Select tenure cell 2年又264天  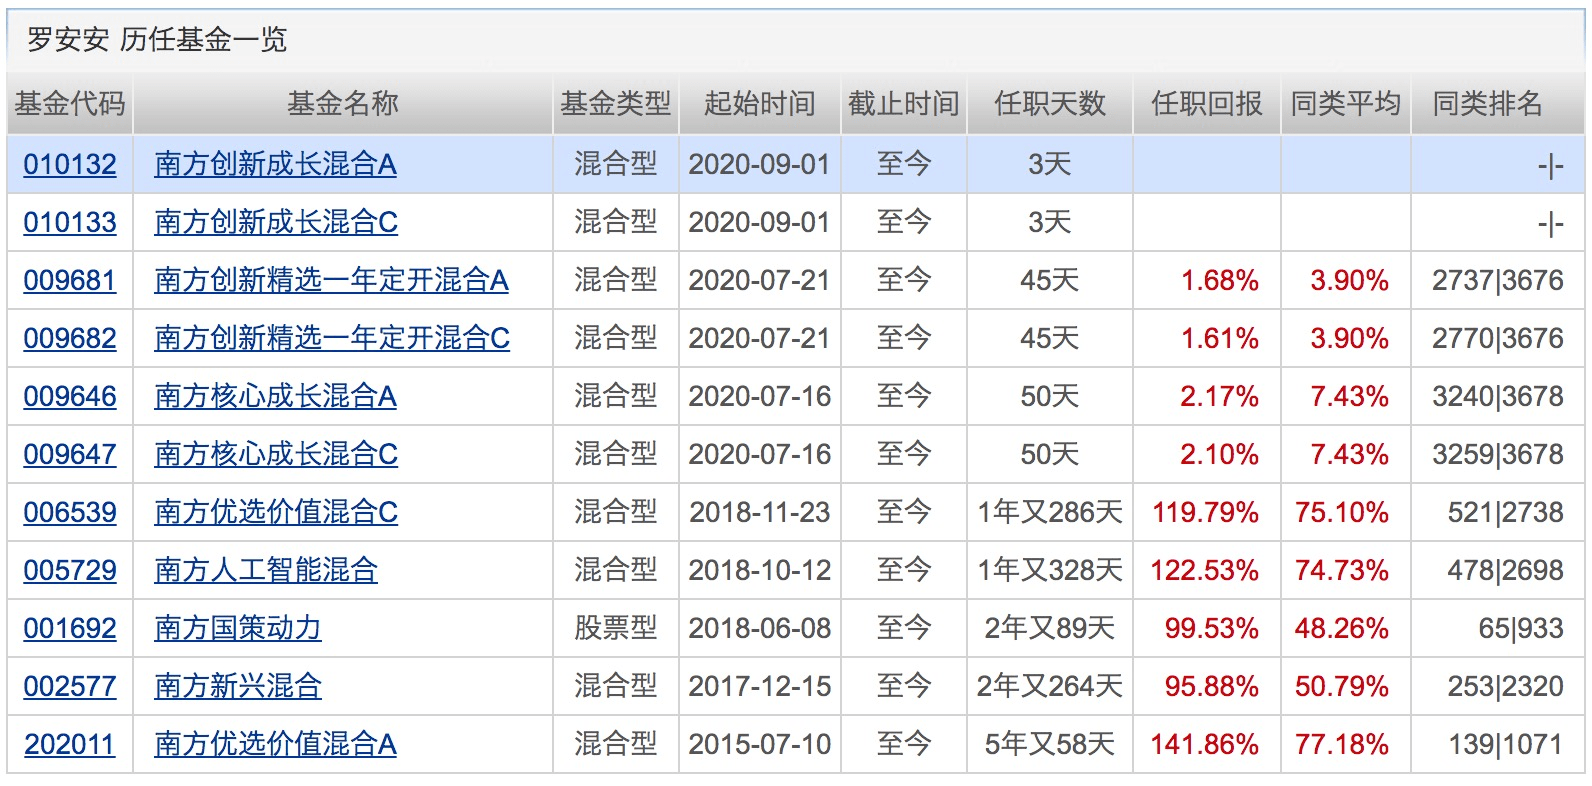pyautogui.click(x=1050, y=686)
